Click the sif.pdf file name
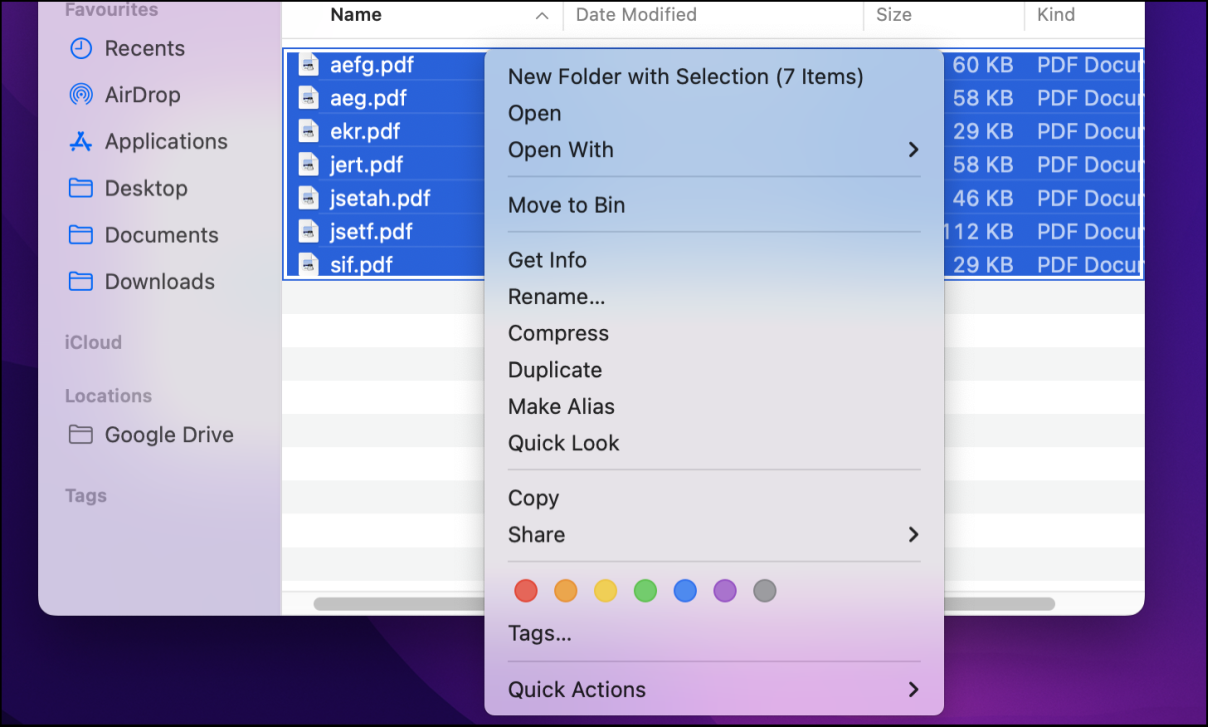The height and width of the screenshot is (727, 1208). [361, 264]
